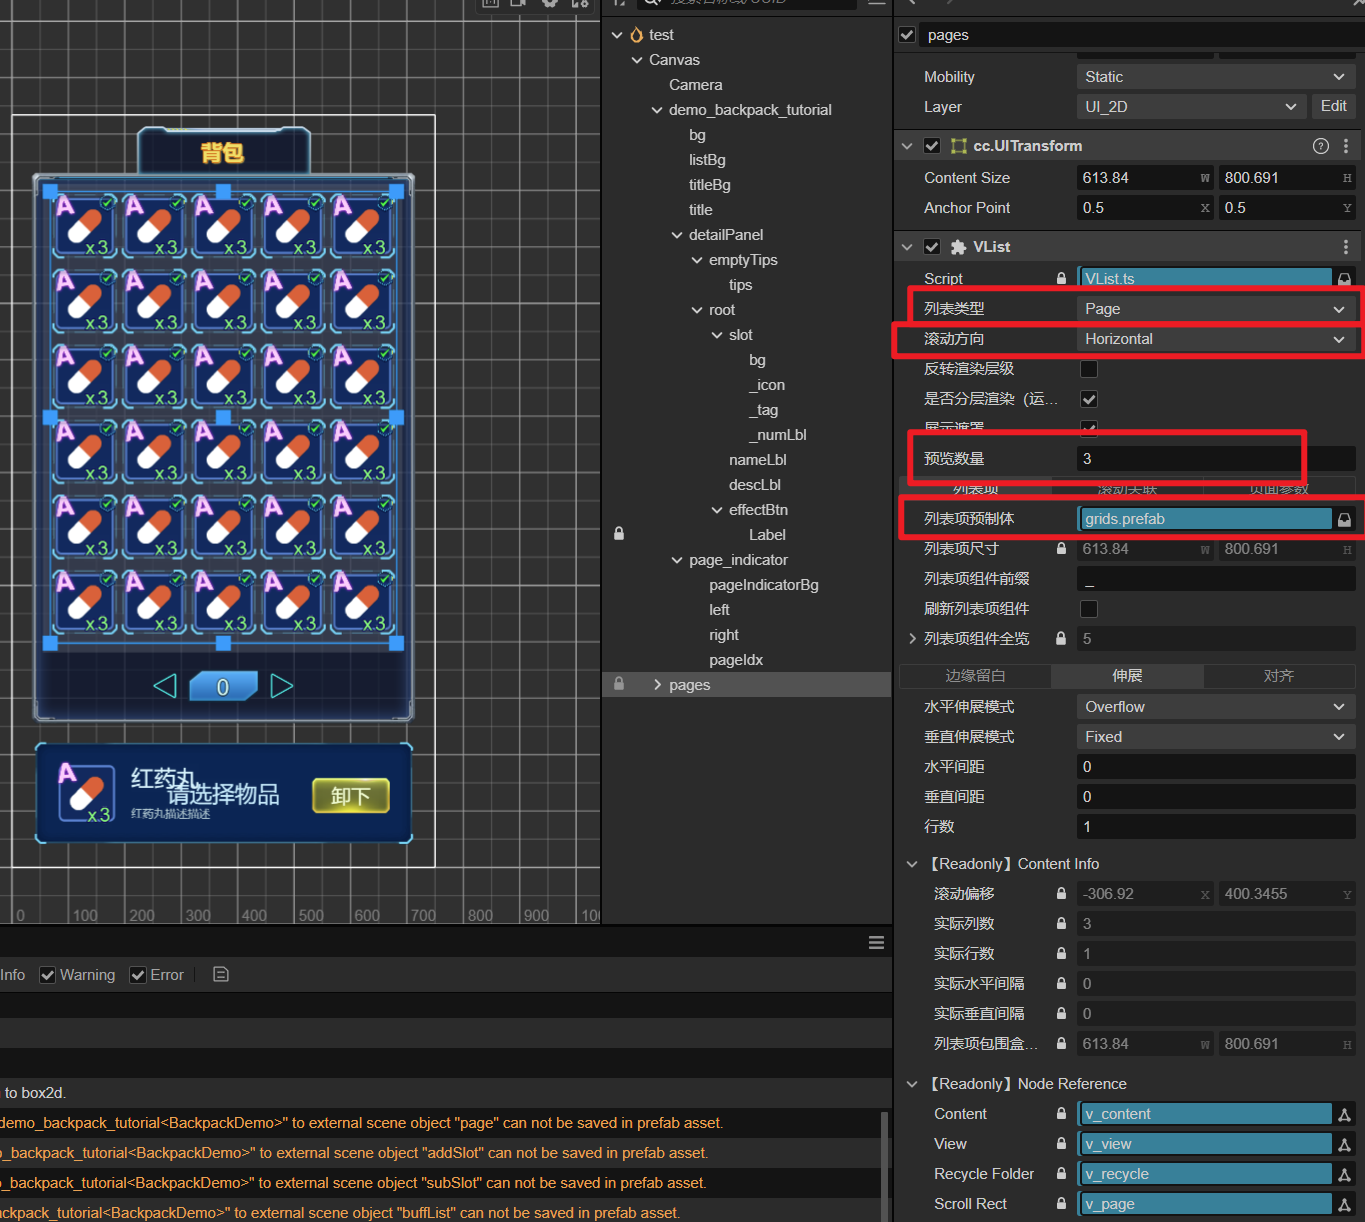Click the 列表项组件前缀 input field
The width and height of the screenshot is (1365, 1222).
point(1216,579)
